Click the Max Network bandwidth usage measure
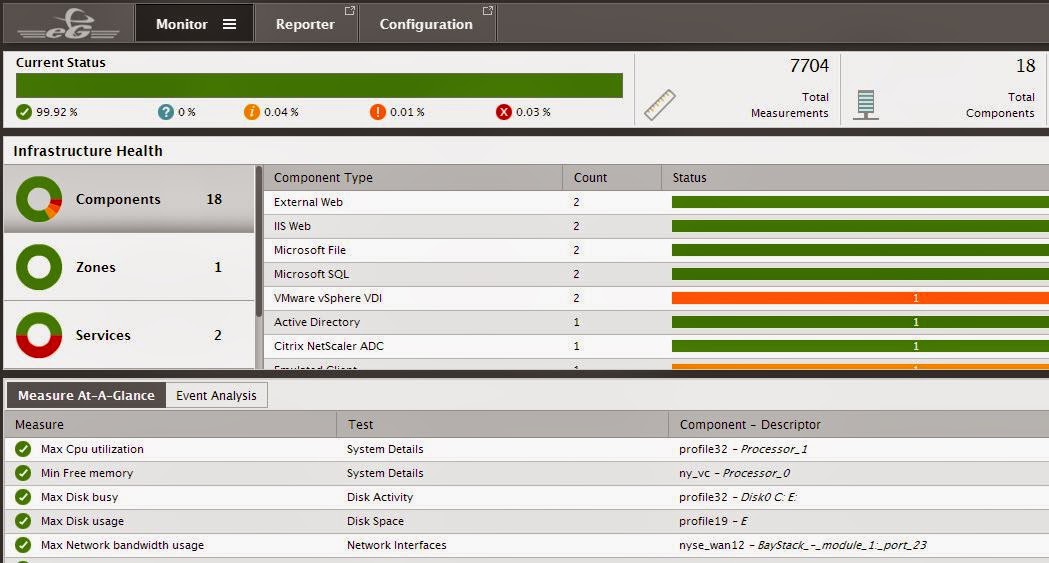The image size is (1049, 563). pos(122,546)
